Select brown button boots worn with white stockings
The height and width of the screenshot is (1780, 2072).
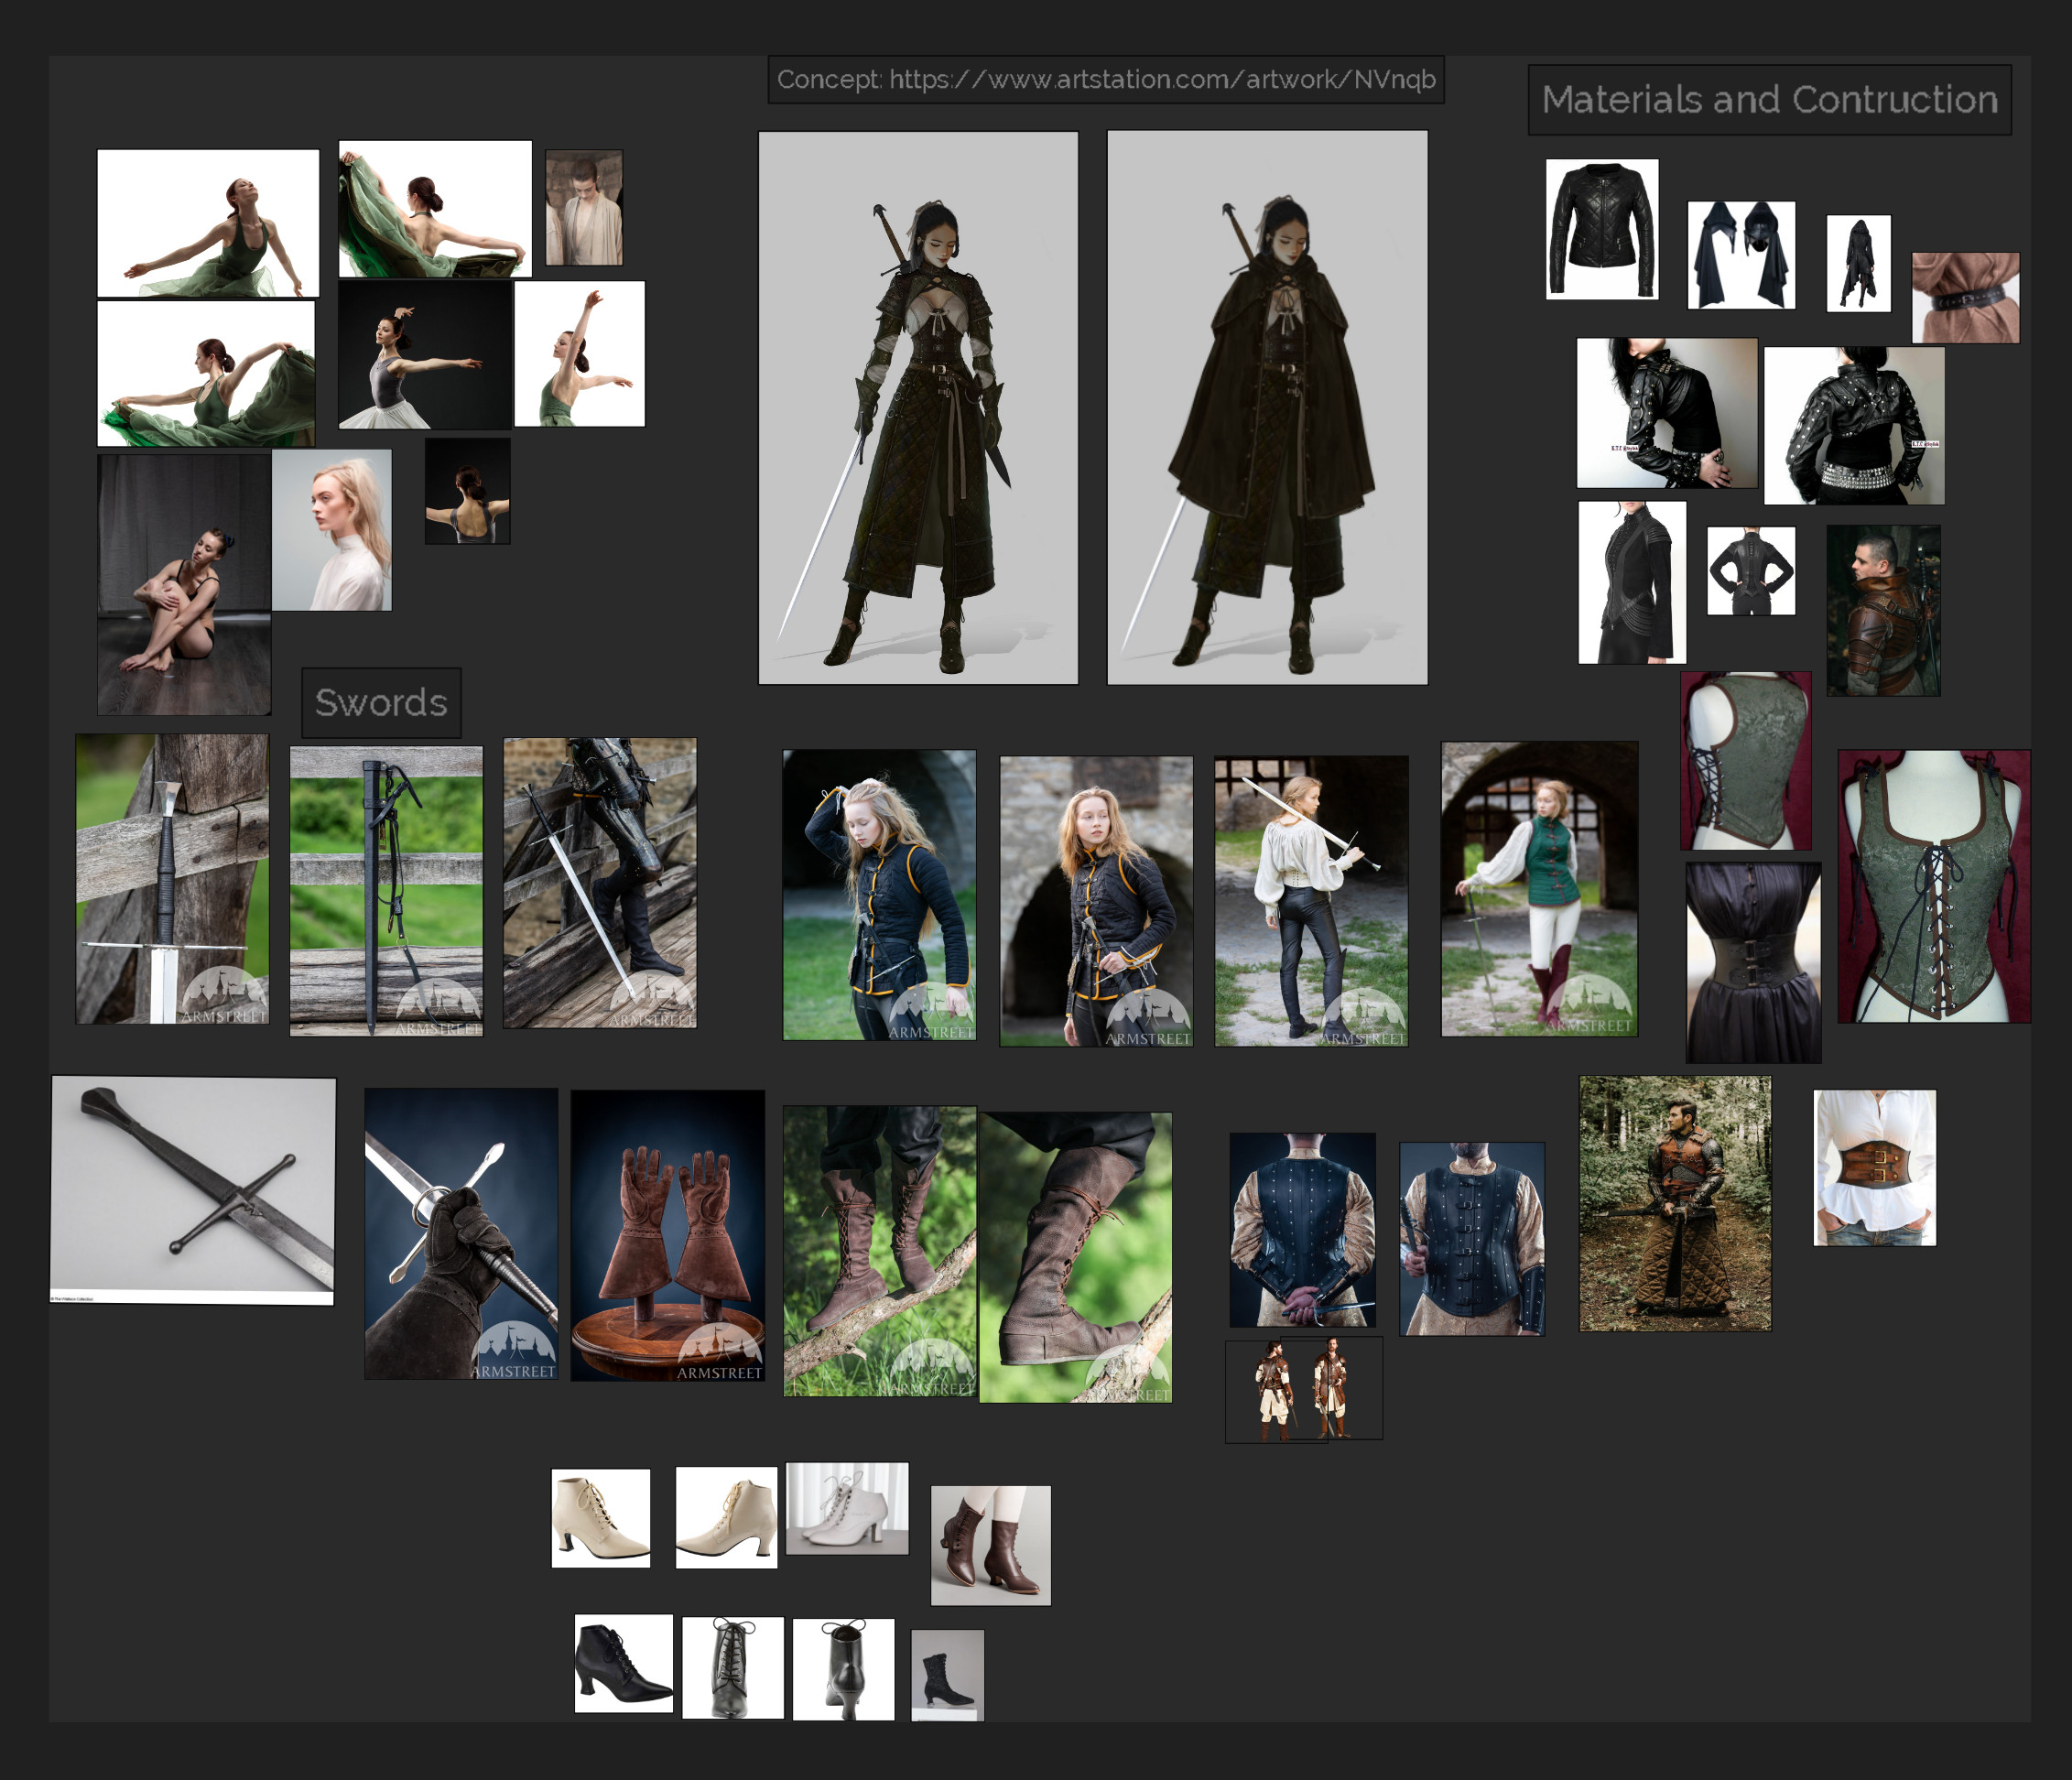[x=991, y=1546]
